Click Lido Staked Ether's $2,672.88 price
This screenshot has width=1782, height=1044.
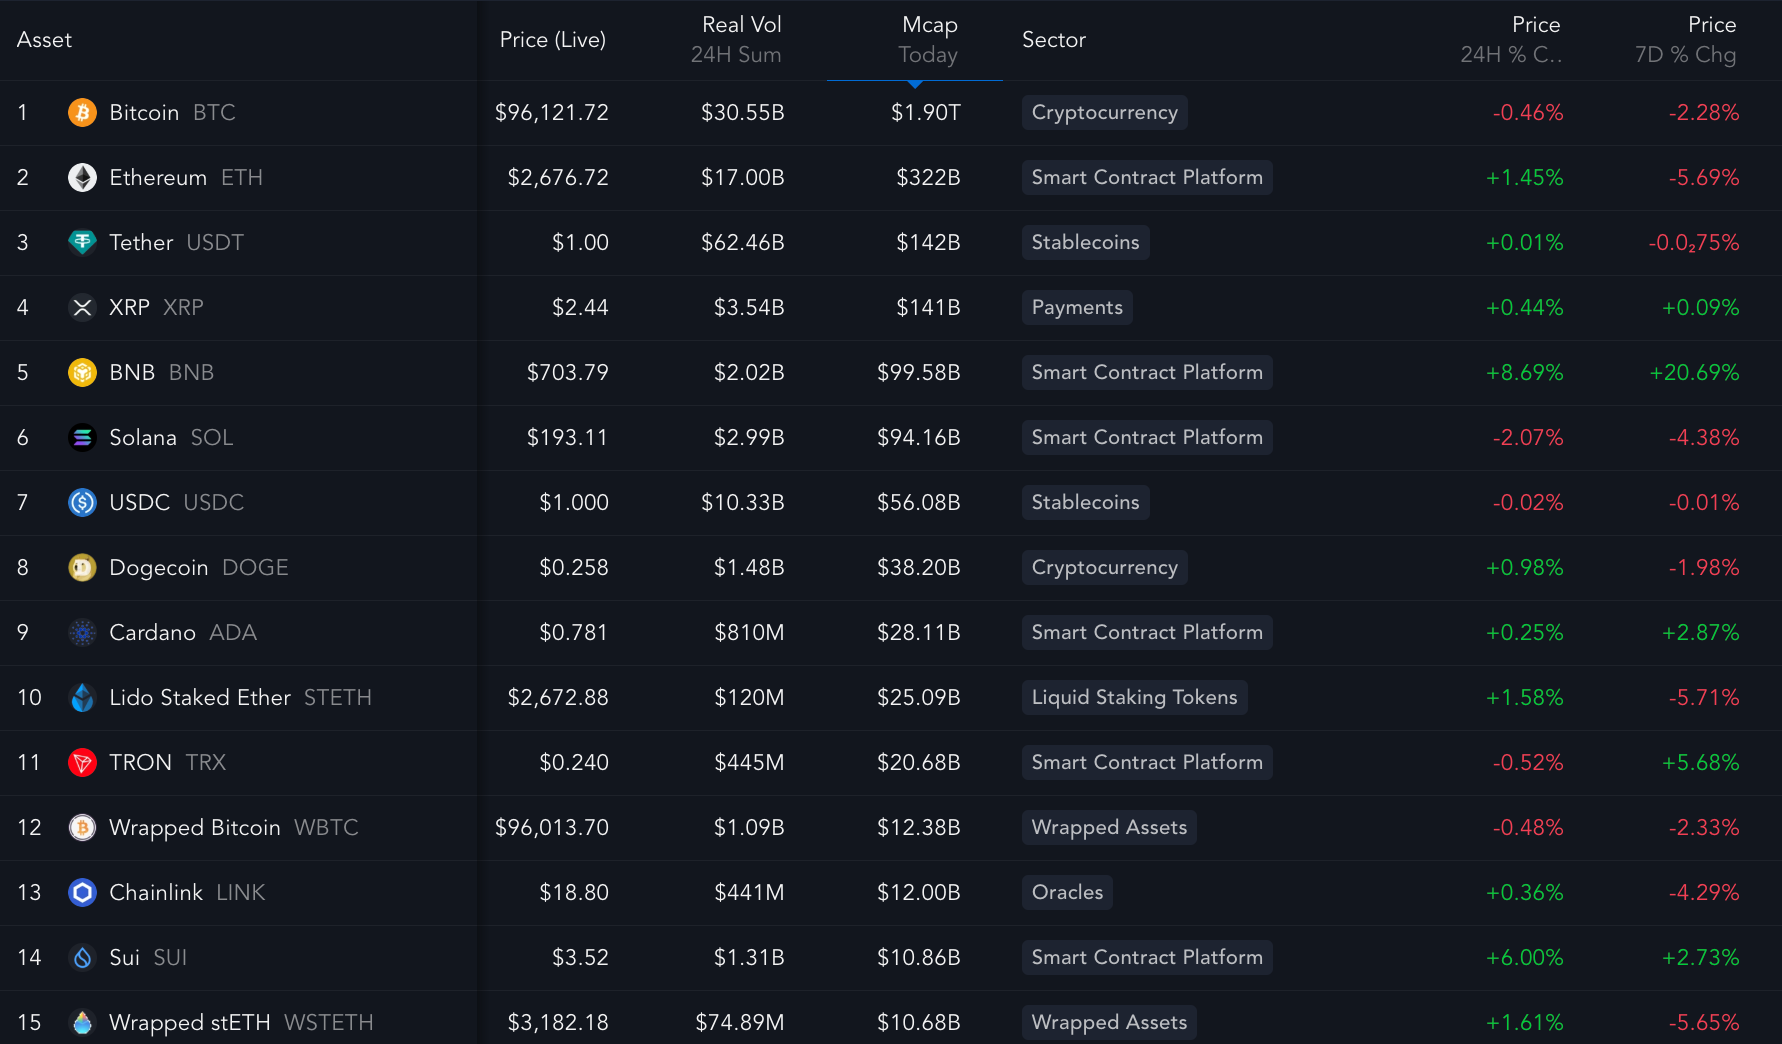click(558, 698)
